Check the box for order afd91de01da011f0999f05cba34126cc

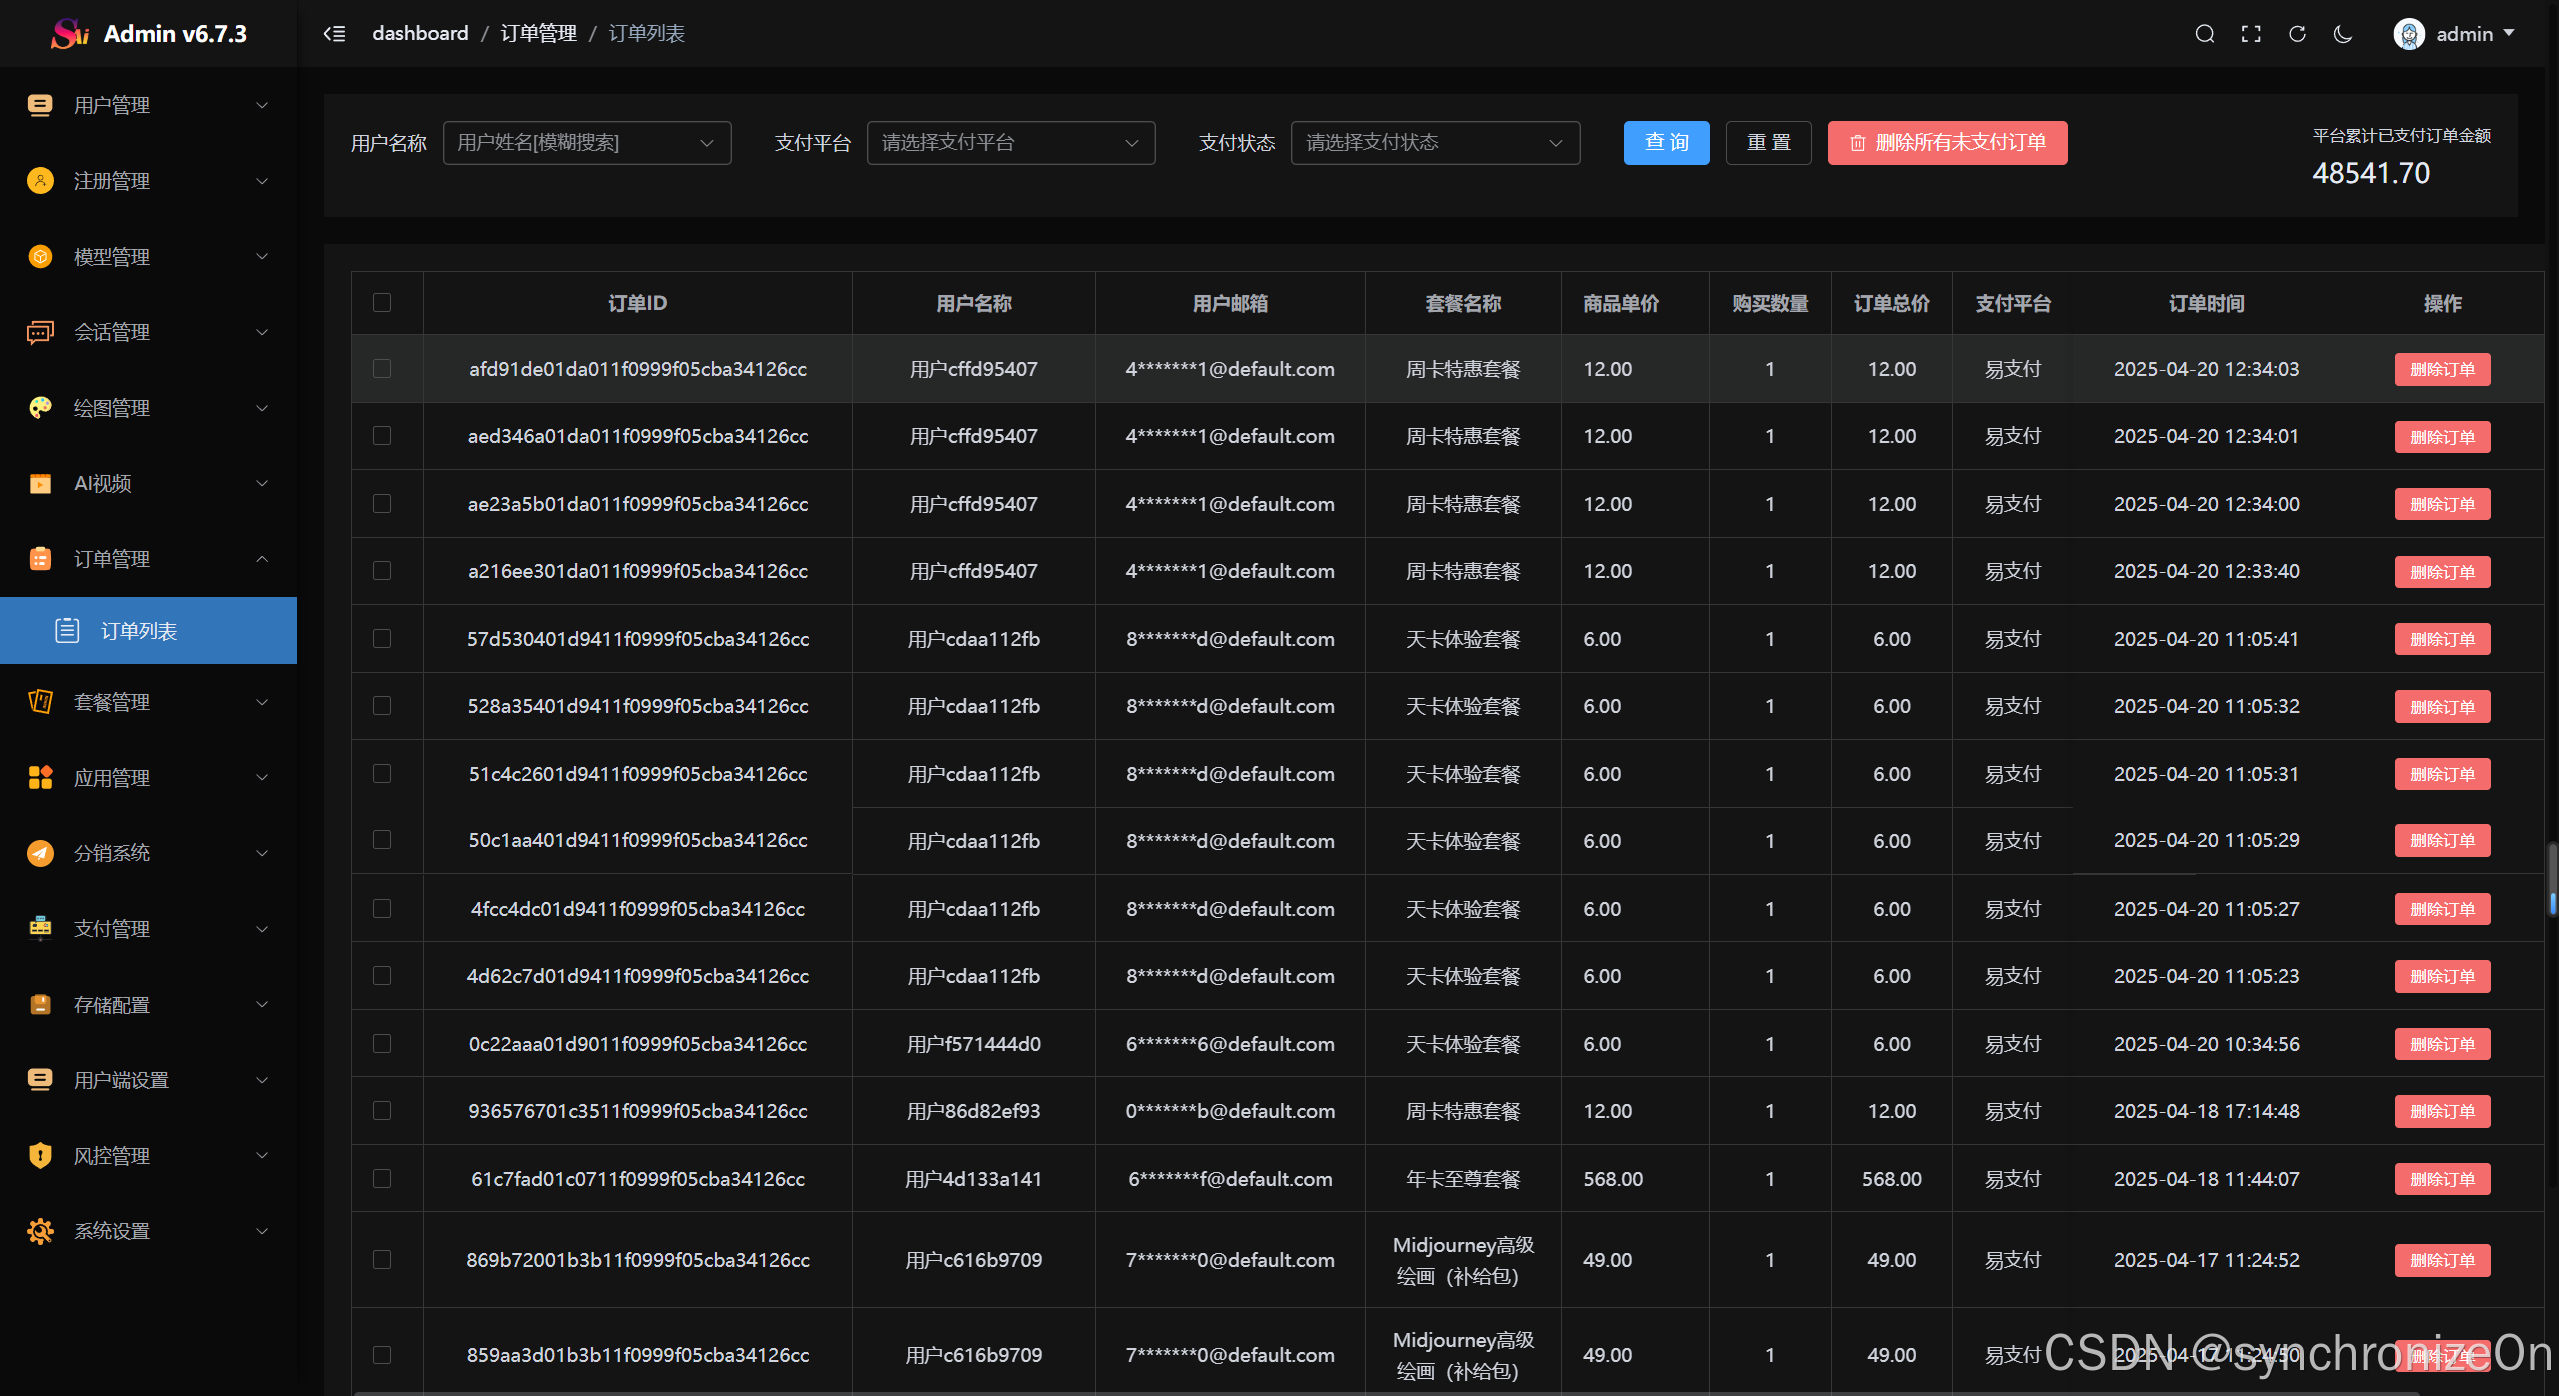pos(382,369)
